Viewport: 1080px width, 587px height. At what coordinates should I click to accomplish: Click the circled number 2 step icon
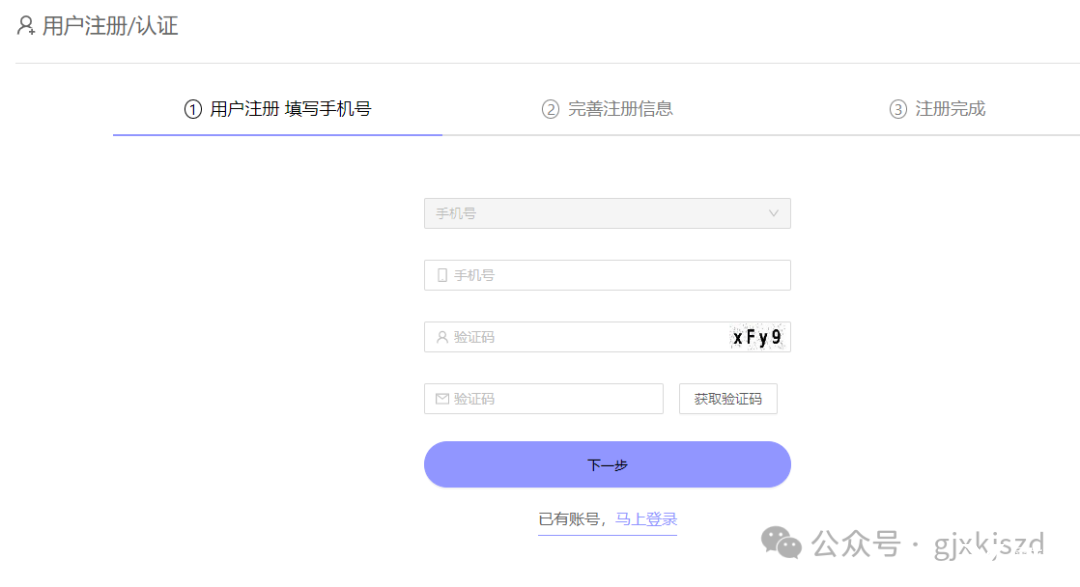tap(550, 109)
